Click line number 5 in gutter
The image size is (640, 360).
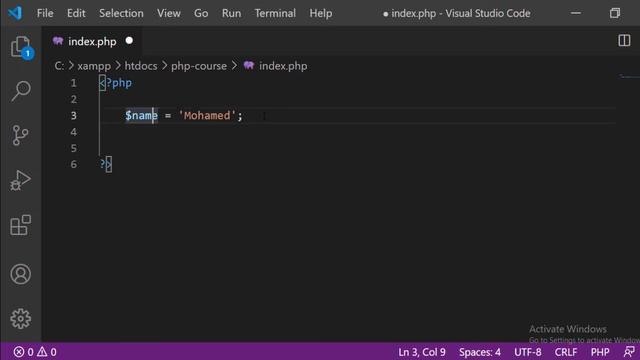73,148
